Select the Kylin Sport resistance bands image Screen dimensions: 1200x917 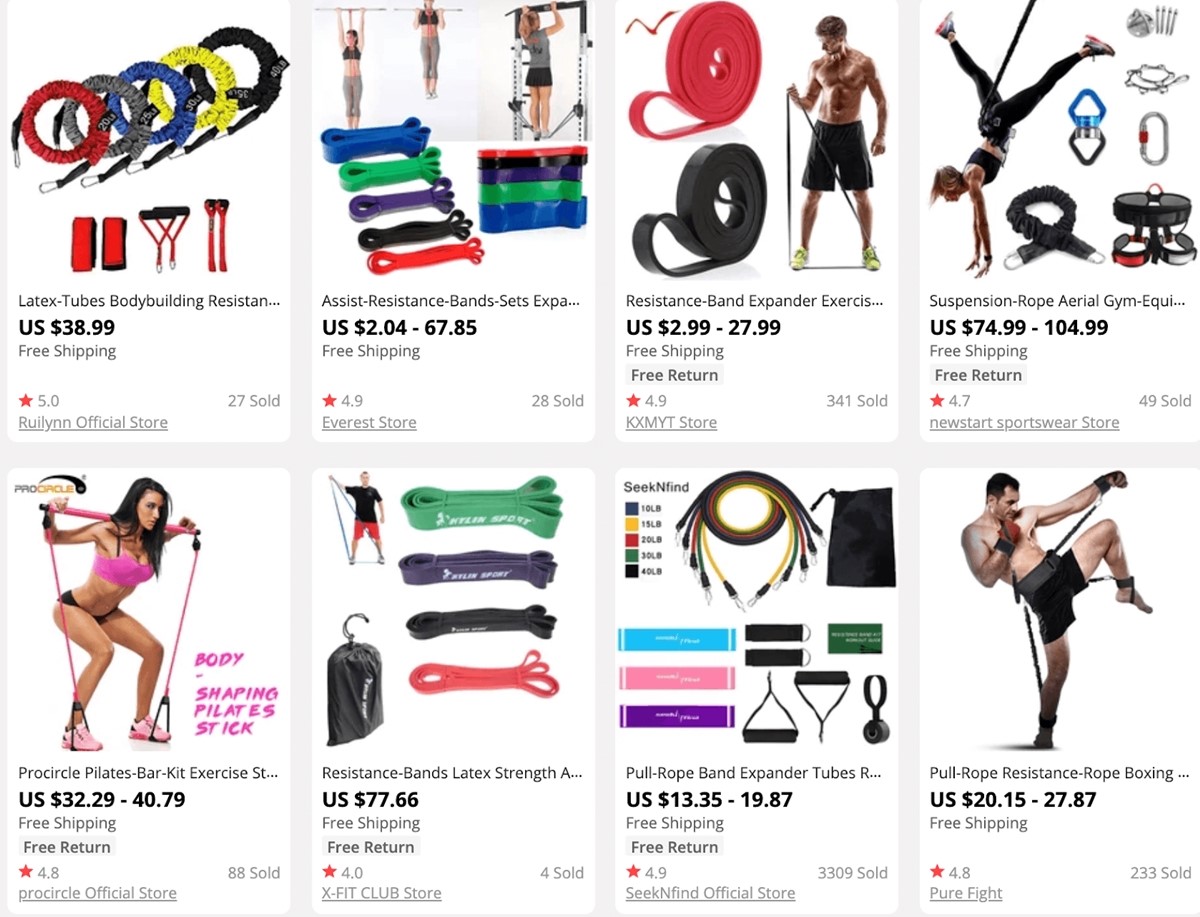(452, 611)
